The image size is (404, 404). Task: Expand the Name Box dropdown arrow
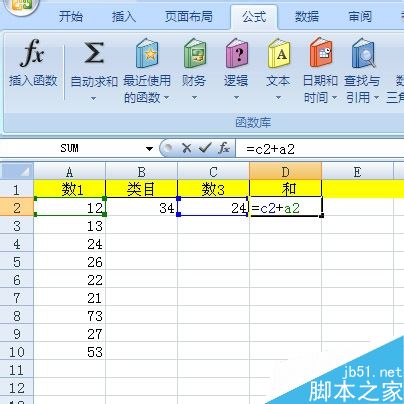[x=149, y=149]
